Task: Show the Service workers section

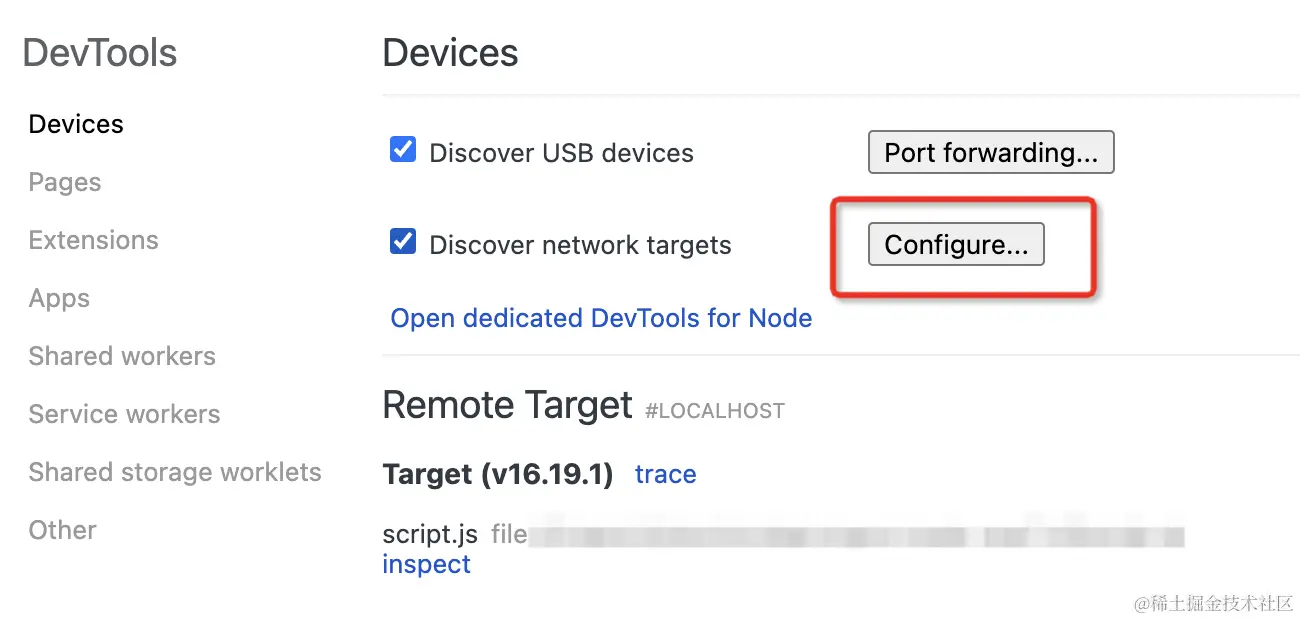Action: 124,414
